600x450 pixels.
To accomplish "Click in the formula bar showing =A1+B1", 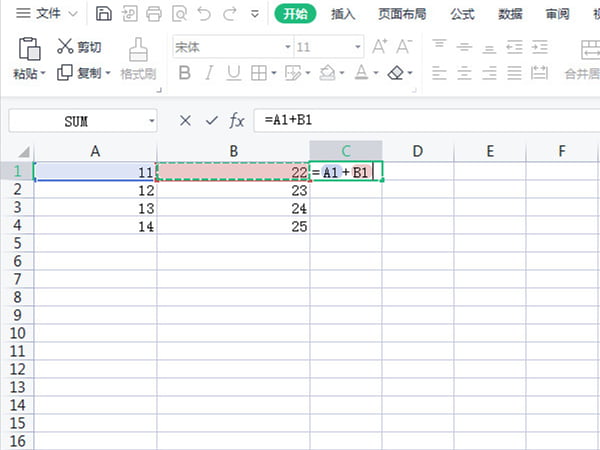I will (420, 120).
